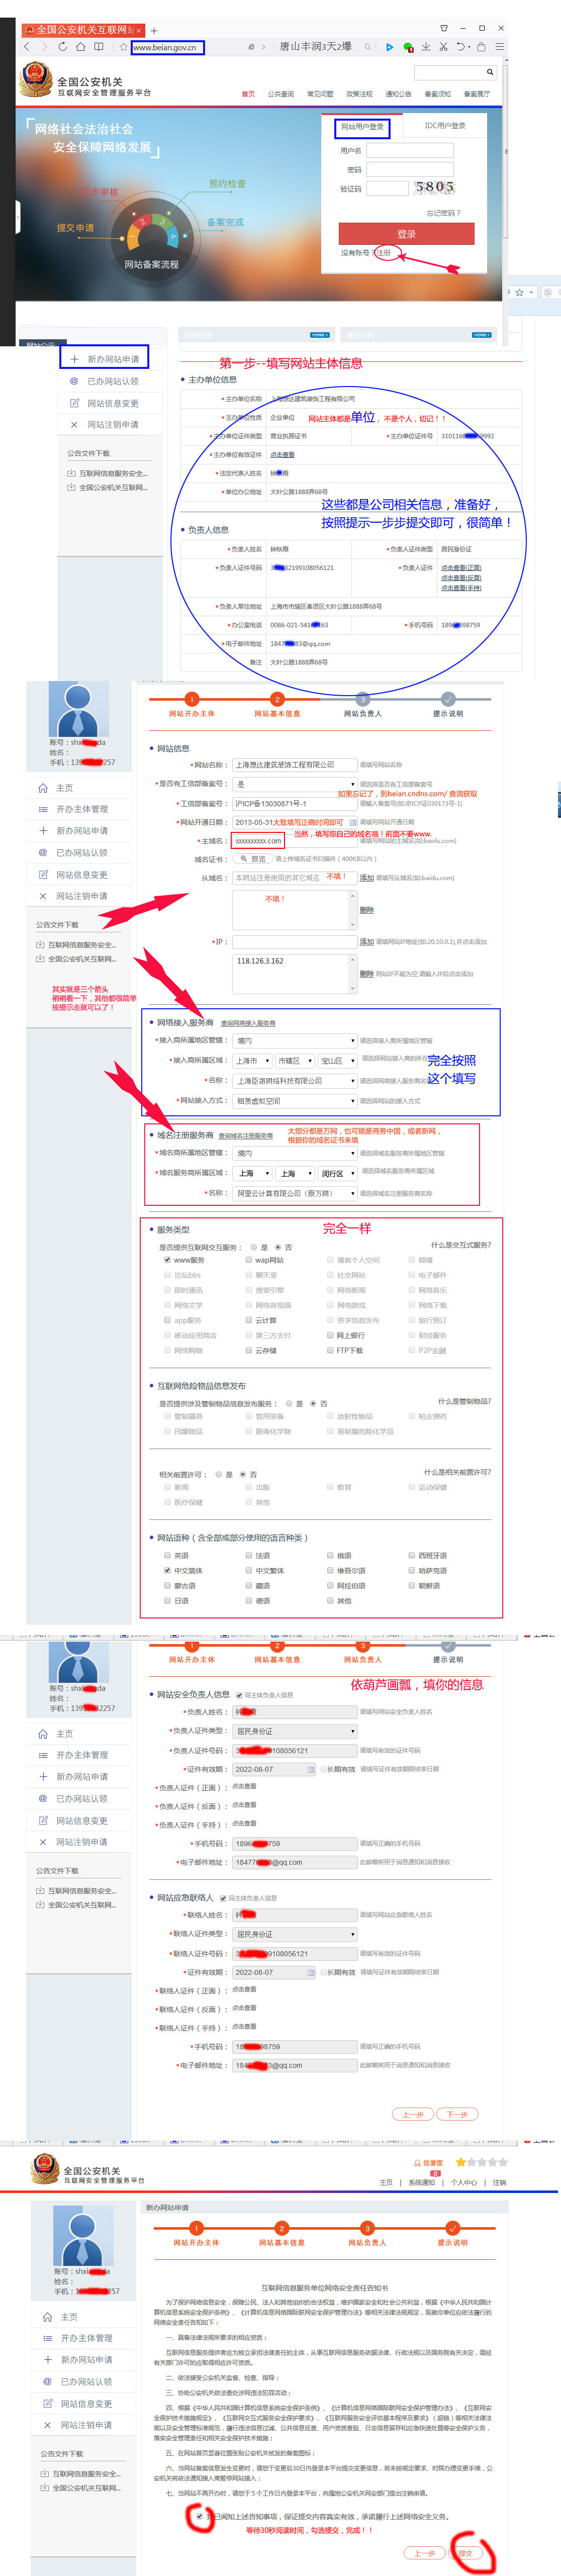Check the 中文繁体 language checkbox

coord(249,1570)
